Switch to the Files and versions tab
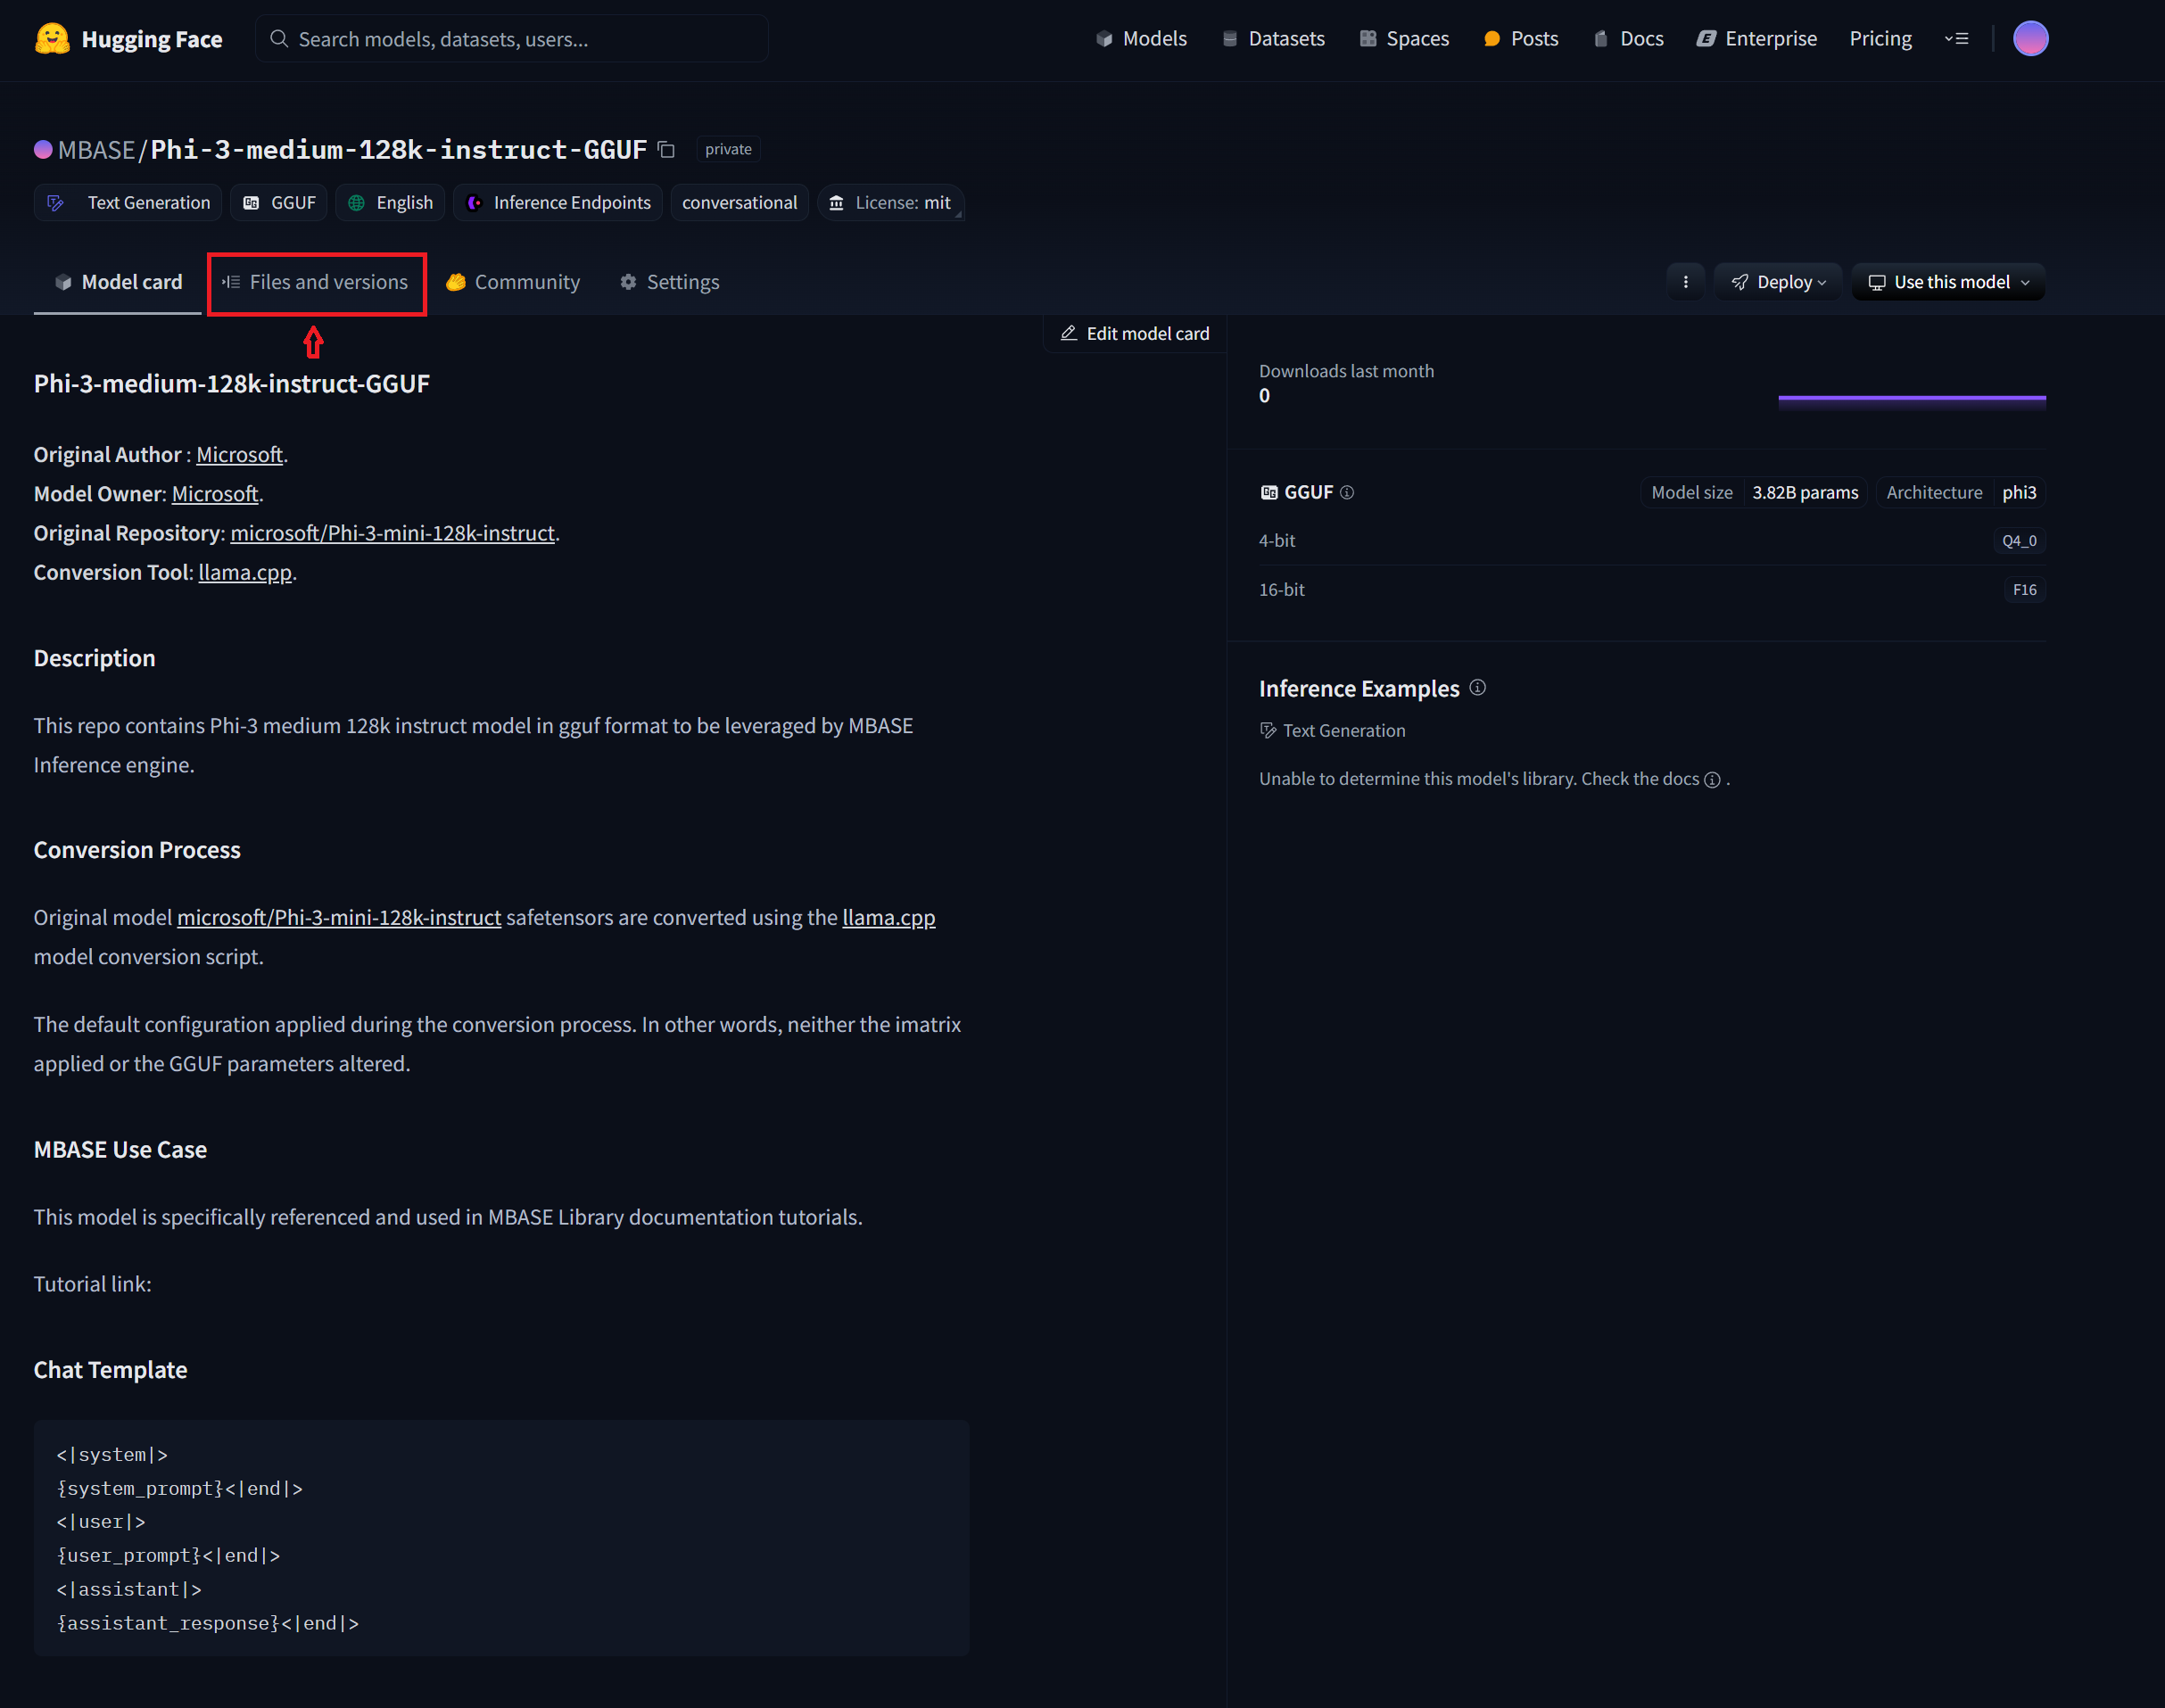 (x=316, y=282)
